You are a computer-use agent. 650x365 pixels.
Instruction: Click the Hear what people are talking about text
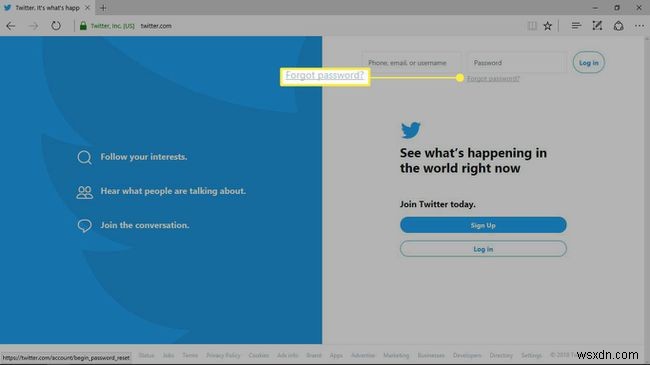coord(173,191)
